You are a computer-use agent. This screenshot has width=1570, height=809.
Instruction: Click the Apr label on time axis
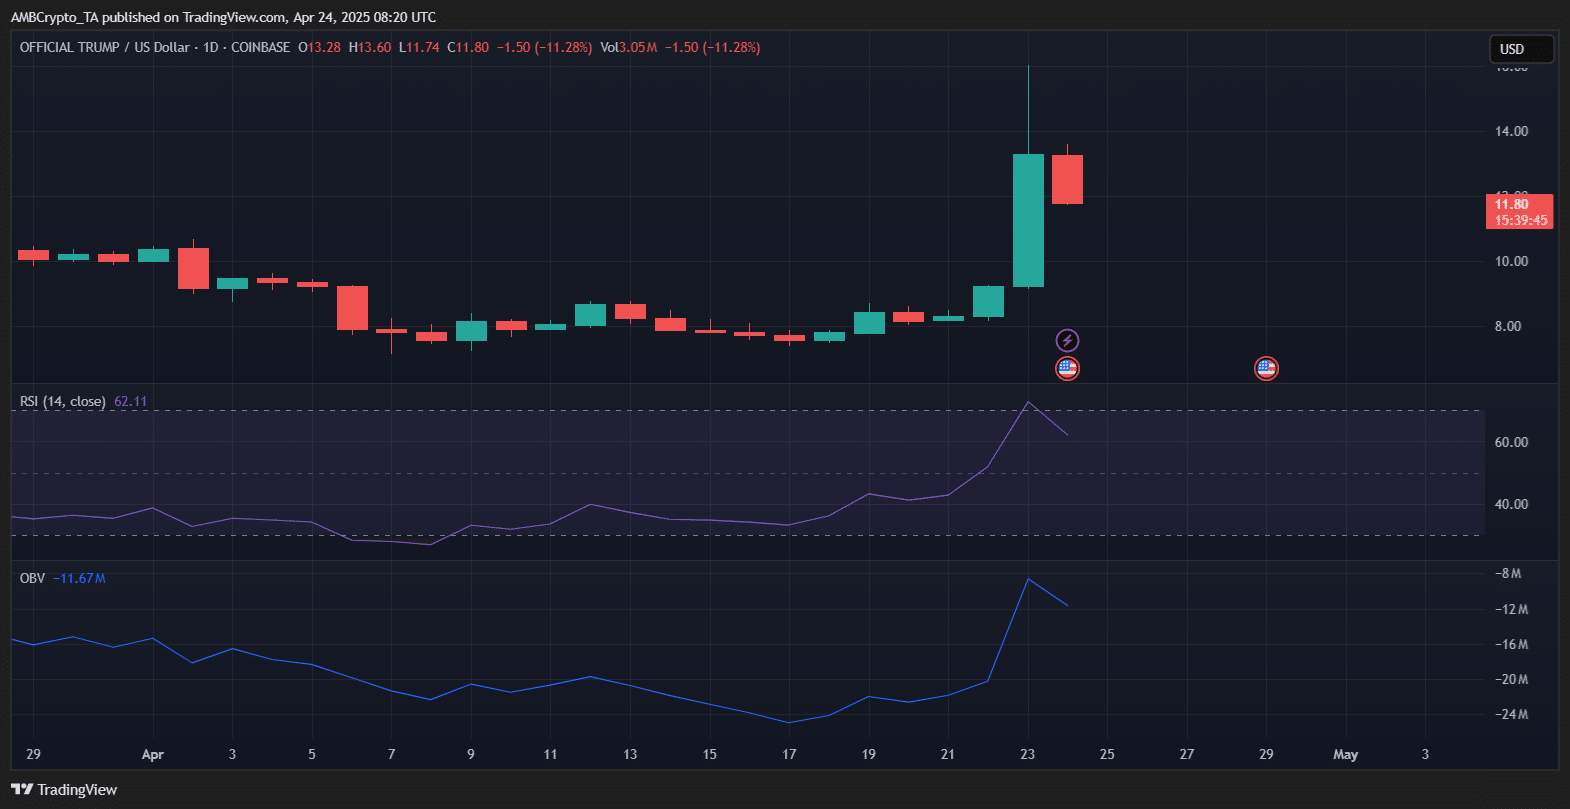click(x=153, y=754)
